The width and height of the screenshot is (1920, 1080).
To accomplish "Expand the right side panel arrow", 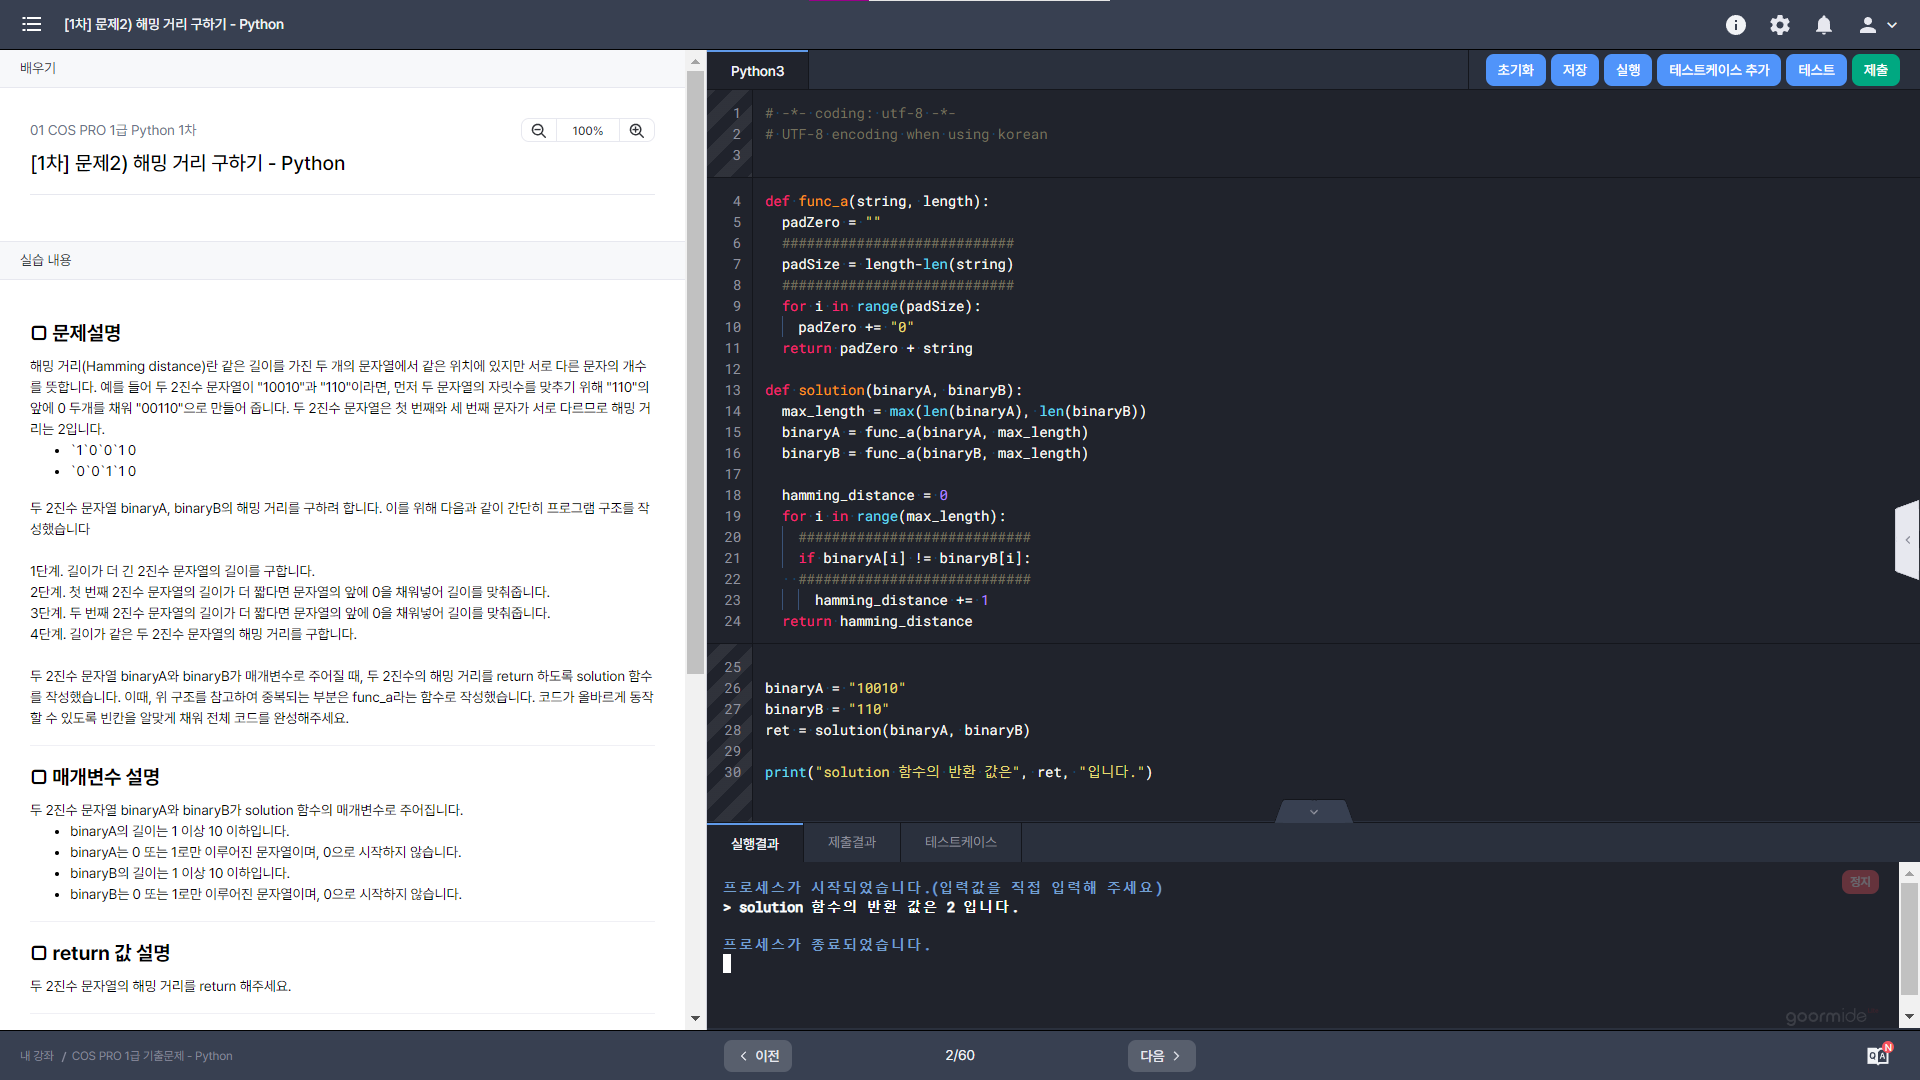I will [x=1907, y=540].
